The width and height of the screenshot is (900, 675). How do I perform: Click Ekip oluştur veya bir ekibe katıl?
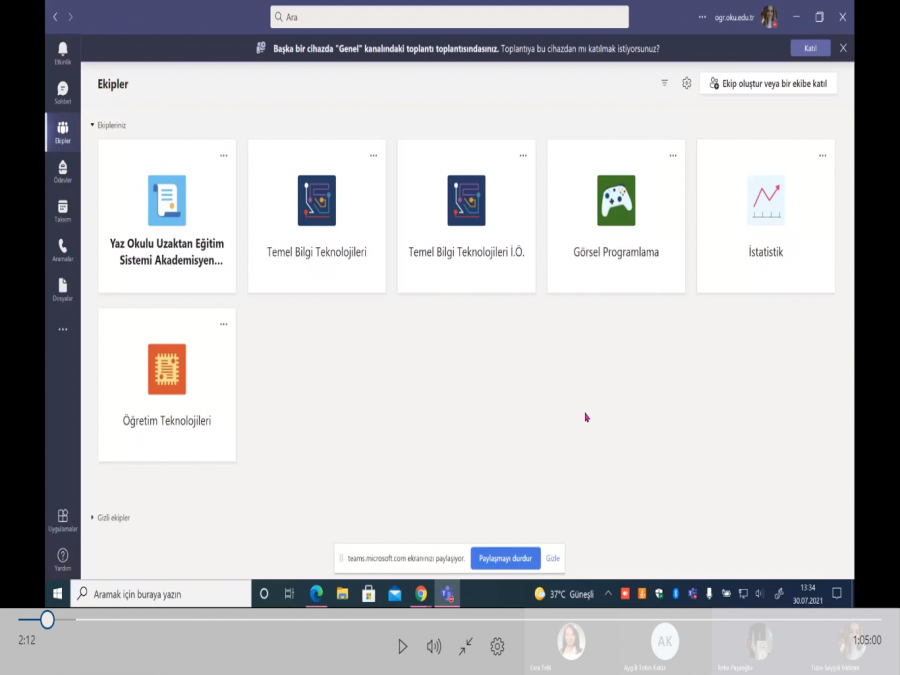pos(768,84)
